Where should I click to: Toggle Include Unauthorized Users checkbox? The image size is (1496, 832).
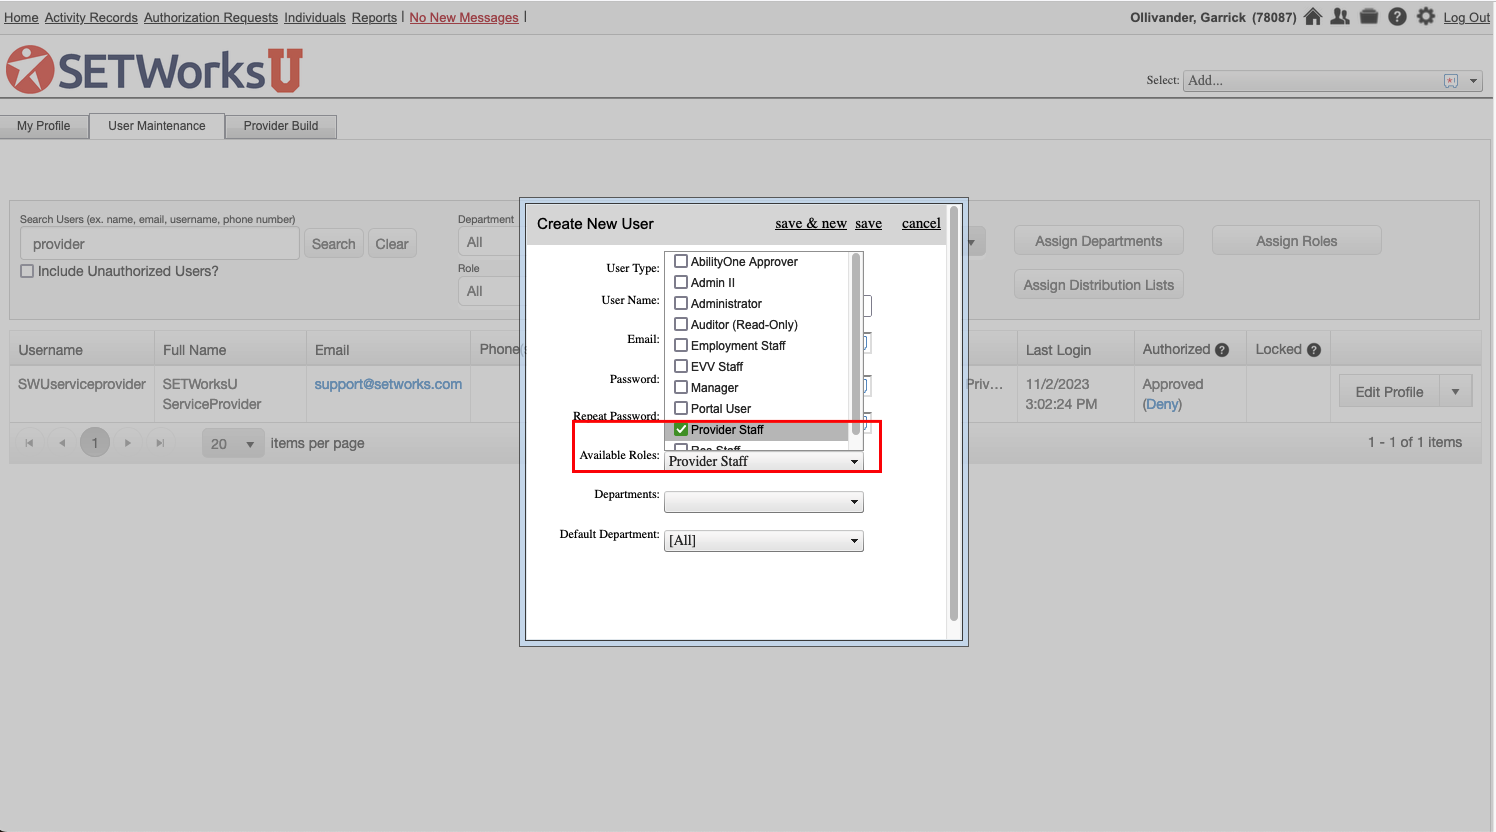[28, 271]
